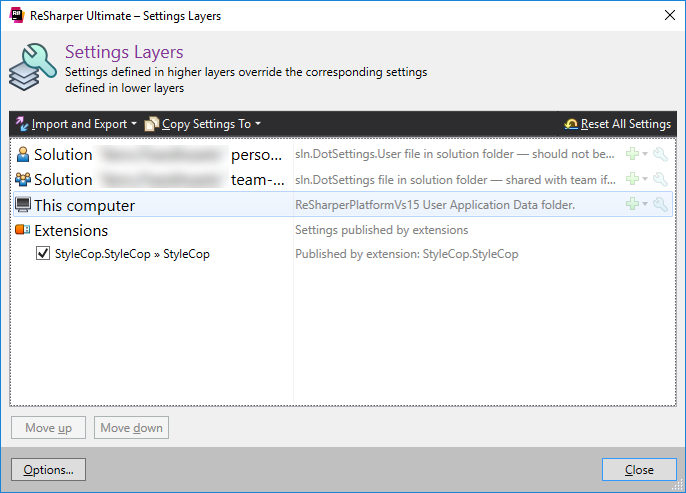Uncheck the StyleCop.StyleCop checkbox
Screen dimensions: 686x493
click(43, 254)
